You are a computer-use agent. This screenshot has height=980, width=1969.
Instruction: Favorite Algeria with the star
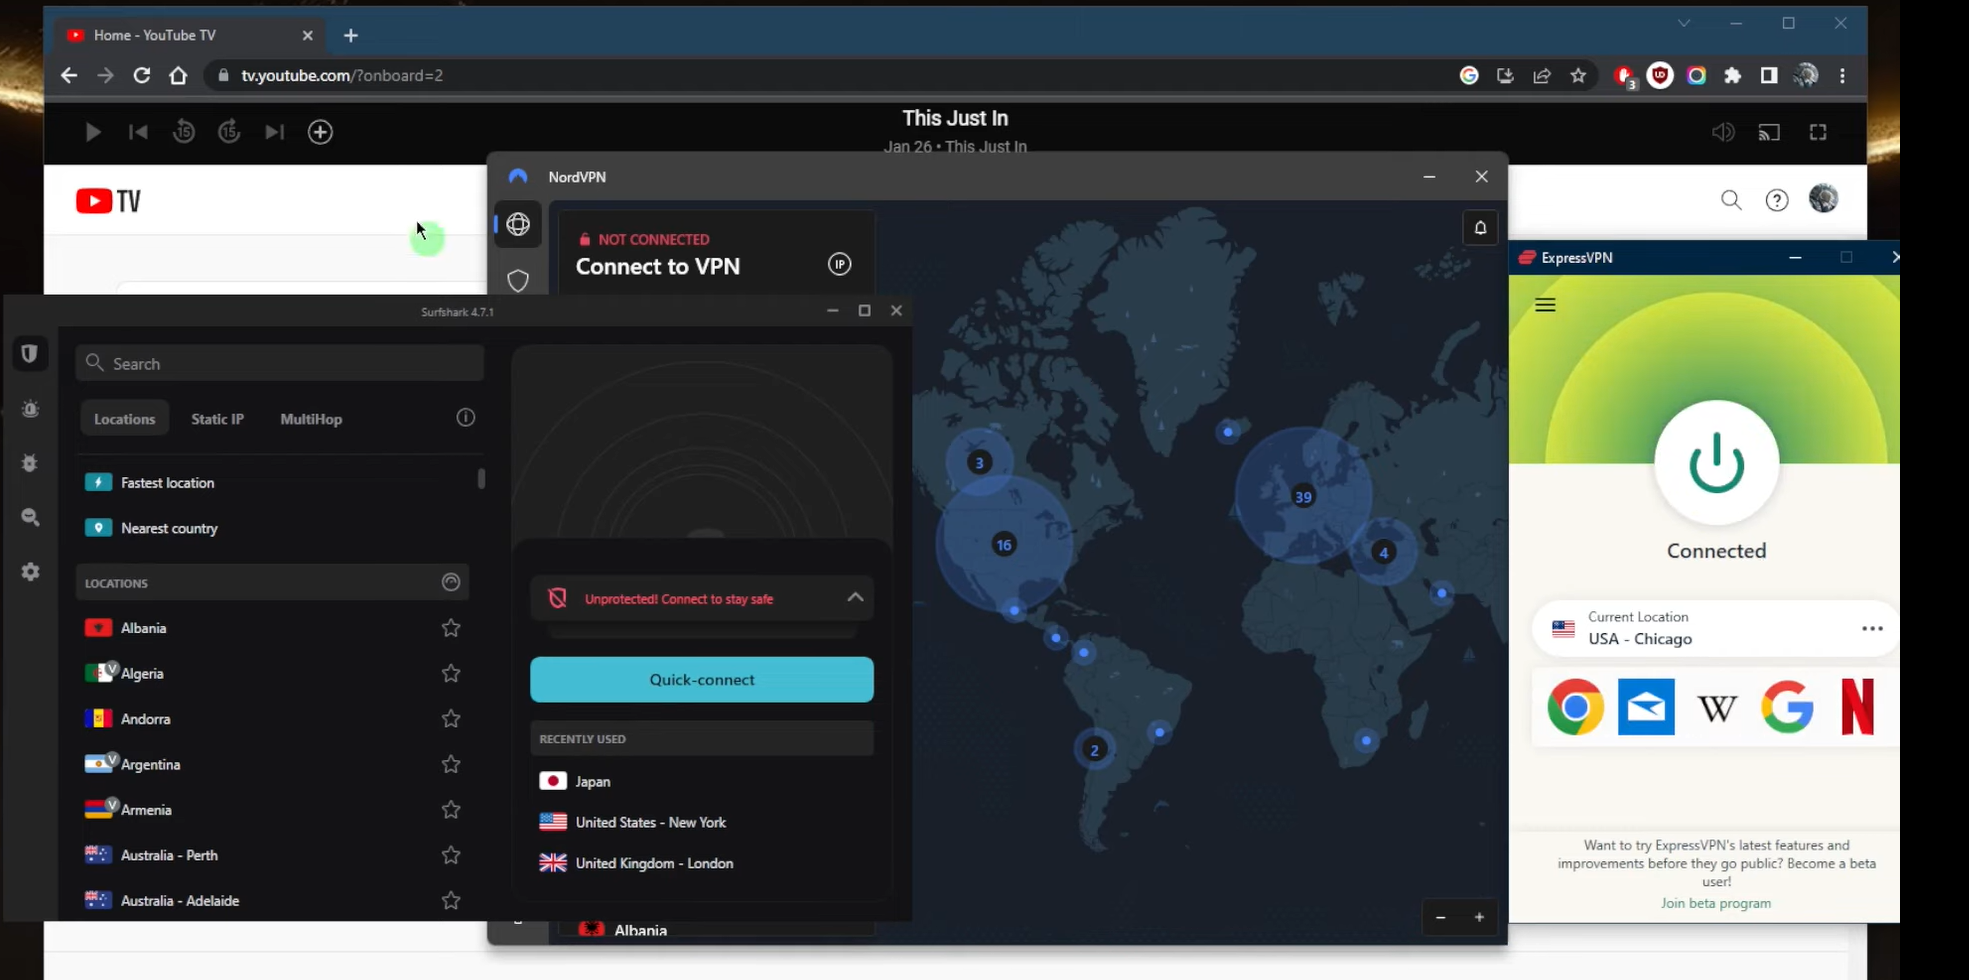[x=451, y=673]
